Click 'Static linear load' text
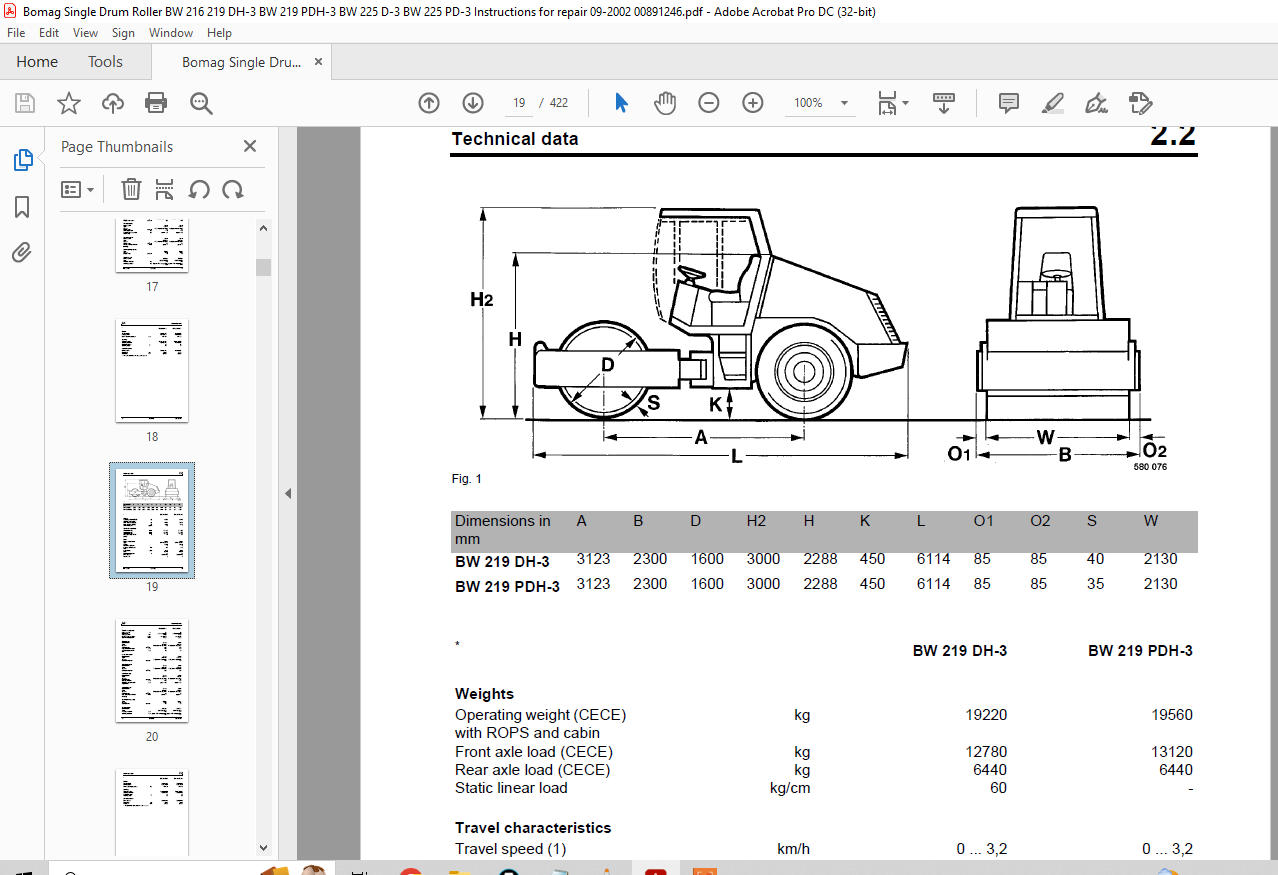The width and height of the screenshot is (1278, 875). click(x=511, y=788)
